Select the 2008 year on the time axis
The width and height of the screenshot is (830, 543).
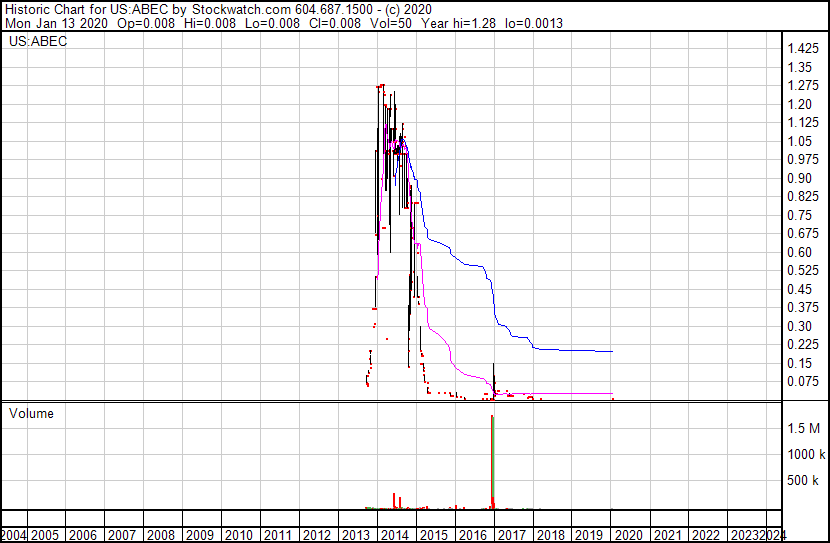point(160,535)
